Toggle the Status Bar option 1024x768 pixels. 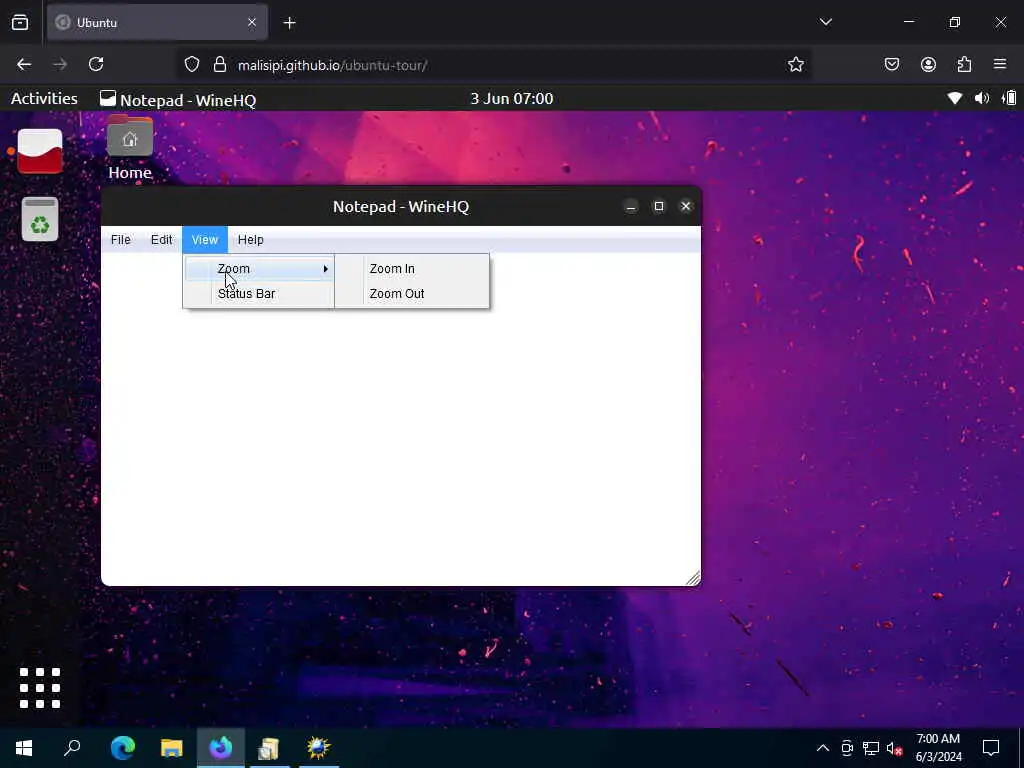(259, 294)
